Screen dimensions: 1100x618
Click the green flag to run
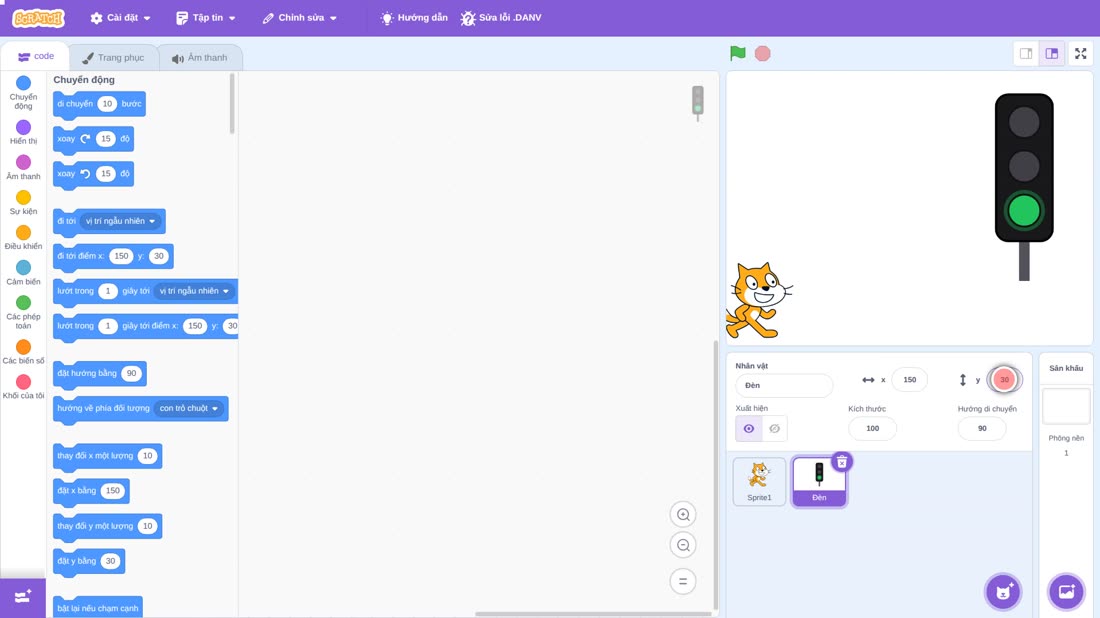[x=737, y=53]
